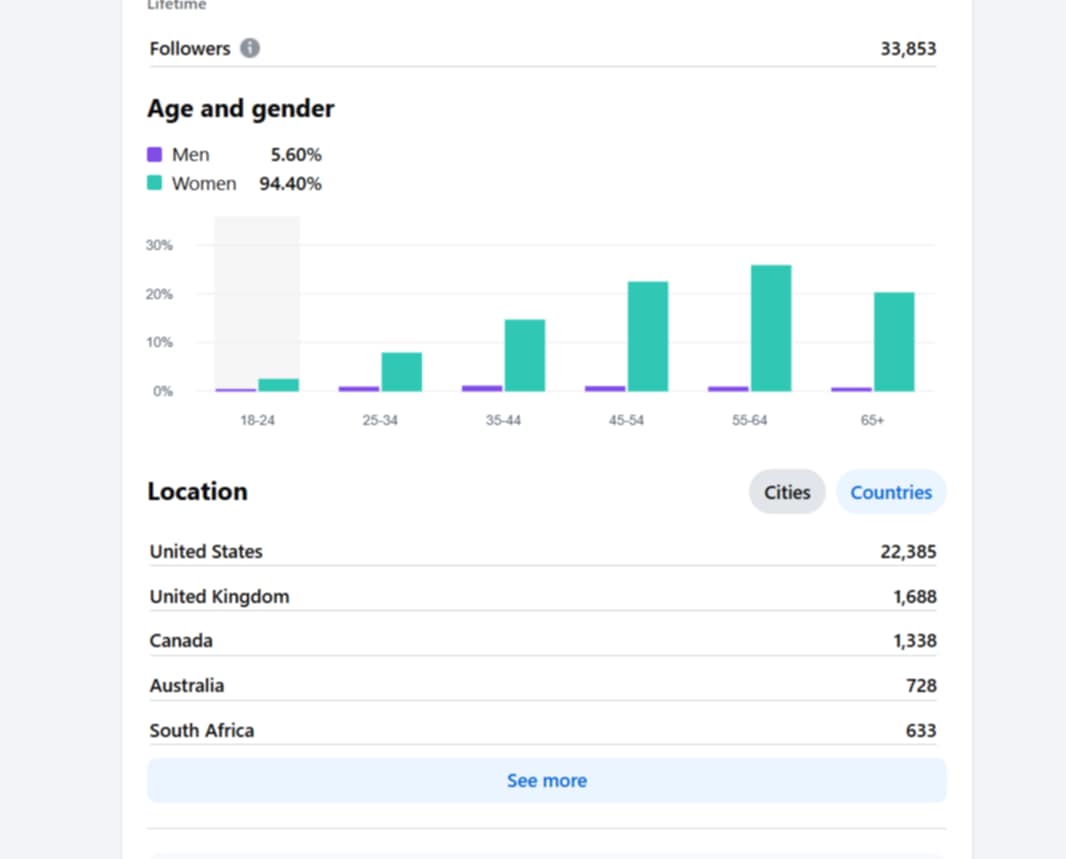Click the Australia location entry
This screenshot has width=1066, height=859.
pos(542,686)
